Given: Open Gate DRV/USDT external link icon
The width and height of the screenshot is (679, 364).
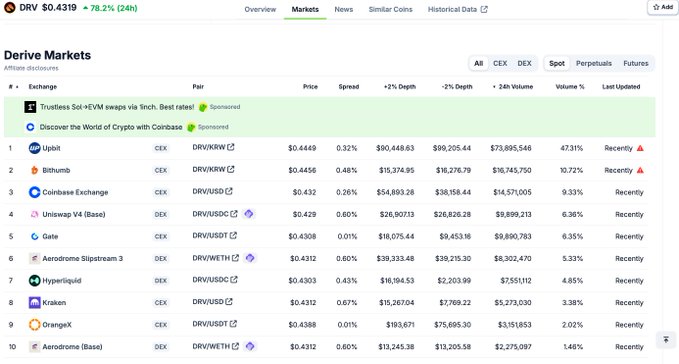Looking at the screenshot, I should [x=233, y=235].
